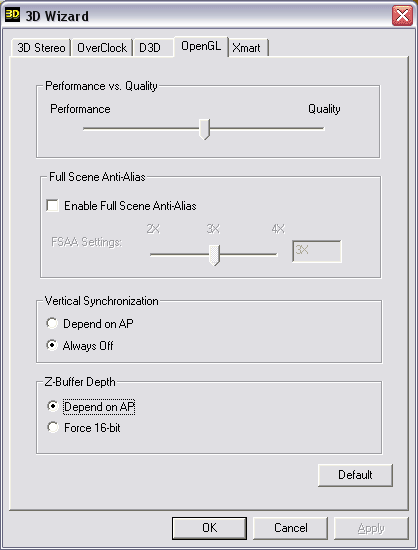Click the 3D Wizard title bar icon
Image resolution: width=418 pixels, height=550 pixels.
pyautogui.click(x=12, y=15)
